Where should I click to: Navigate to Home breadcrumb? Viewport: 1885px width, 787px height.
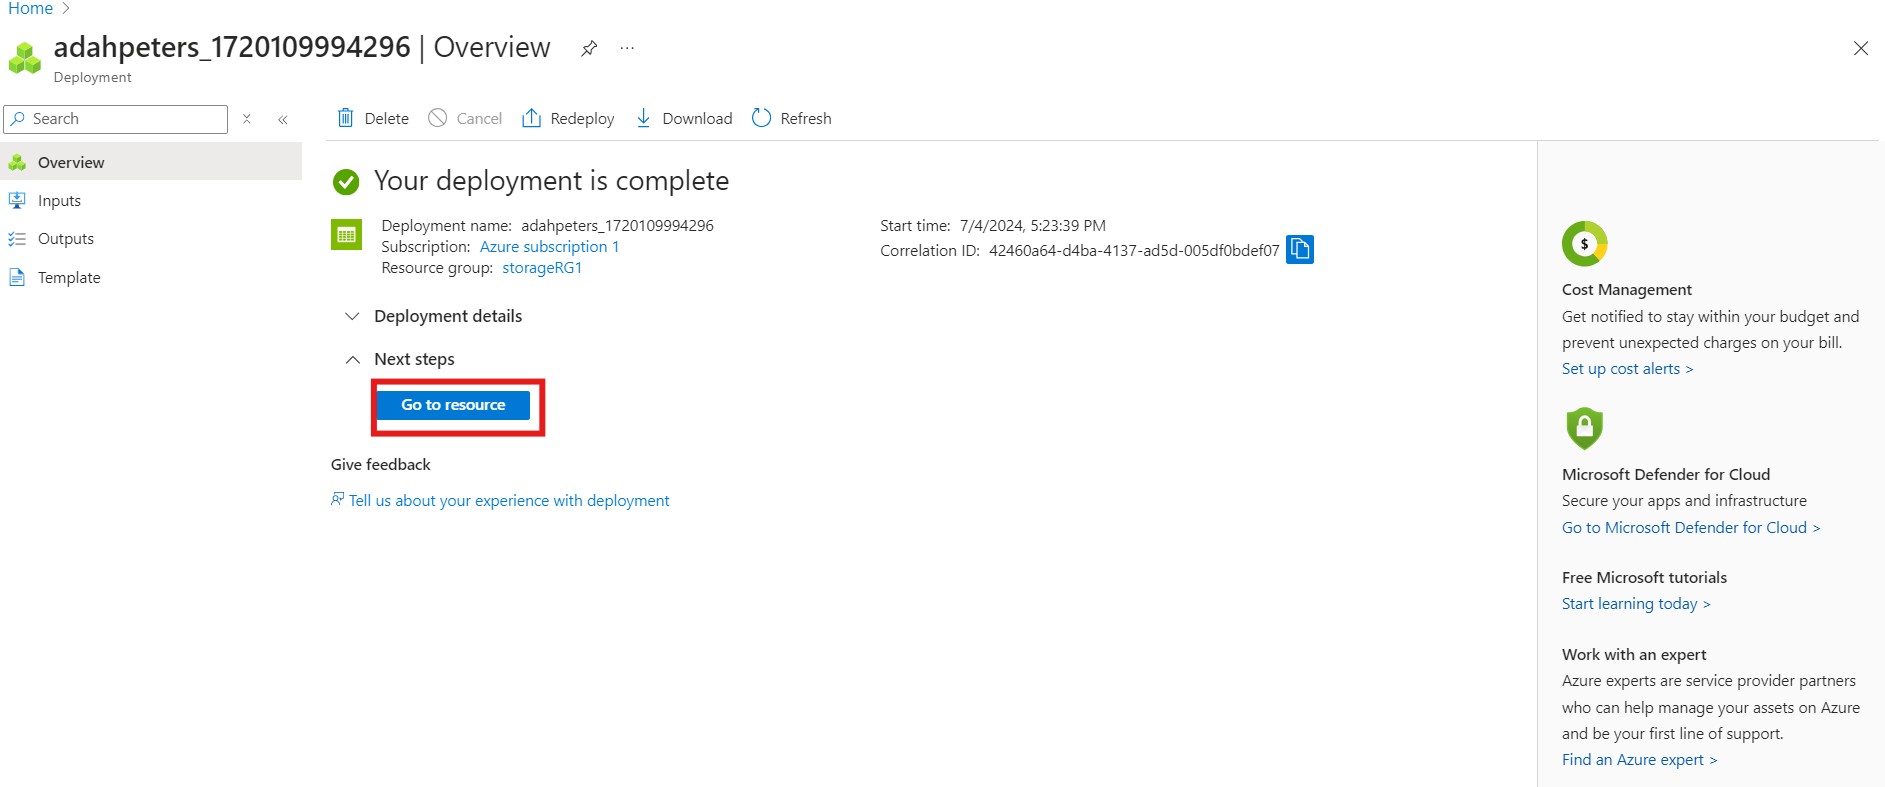[x=30, y=9]
